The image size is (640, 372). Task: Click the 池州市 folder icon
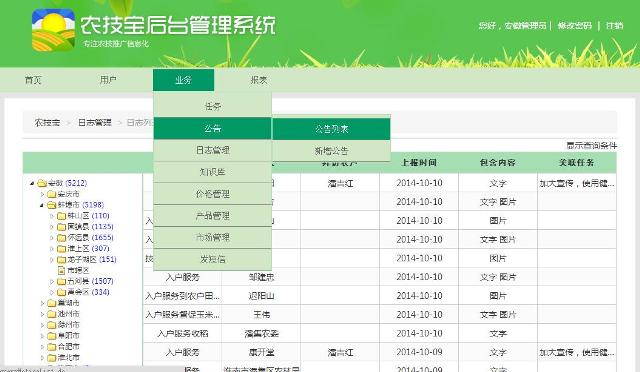[x=52, y=314]
